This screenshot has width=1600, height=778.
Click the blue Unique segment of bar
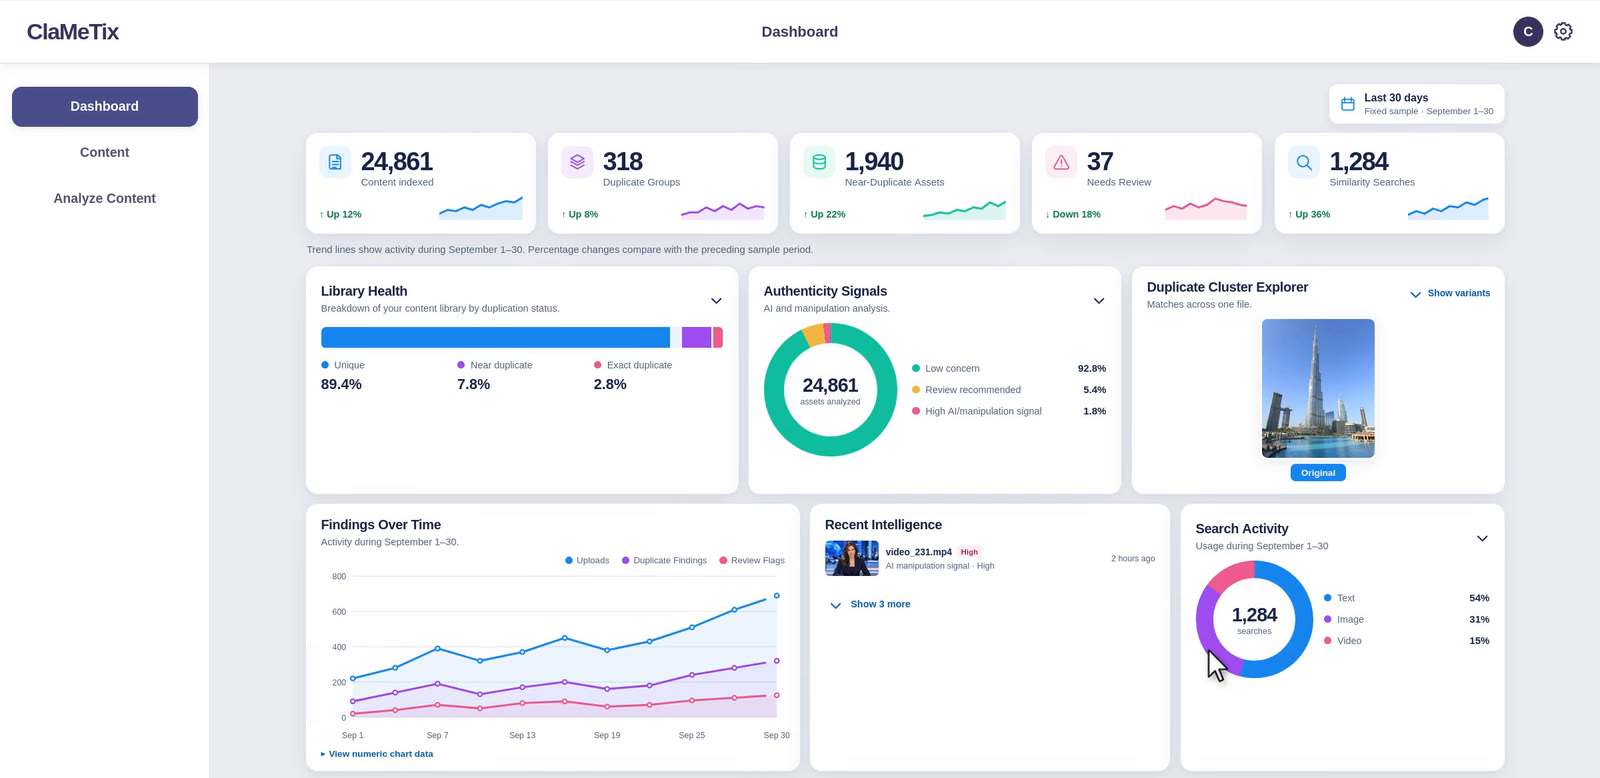coord(495,338)
